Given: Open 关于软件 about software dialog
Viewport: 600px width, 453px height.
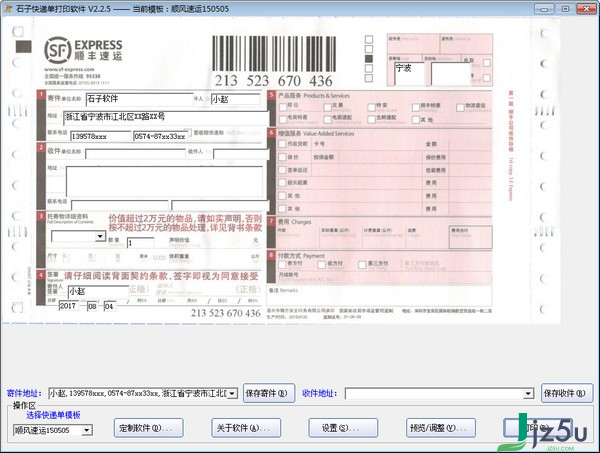Looking at the screenshot, I should click(246, 428).
